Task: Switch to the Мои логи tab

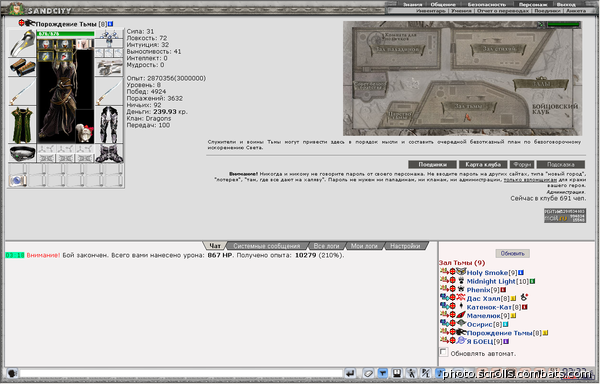Action: [x=364, y=246]
